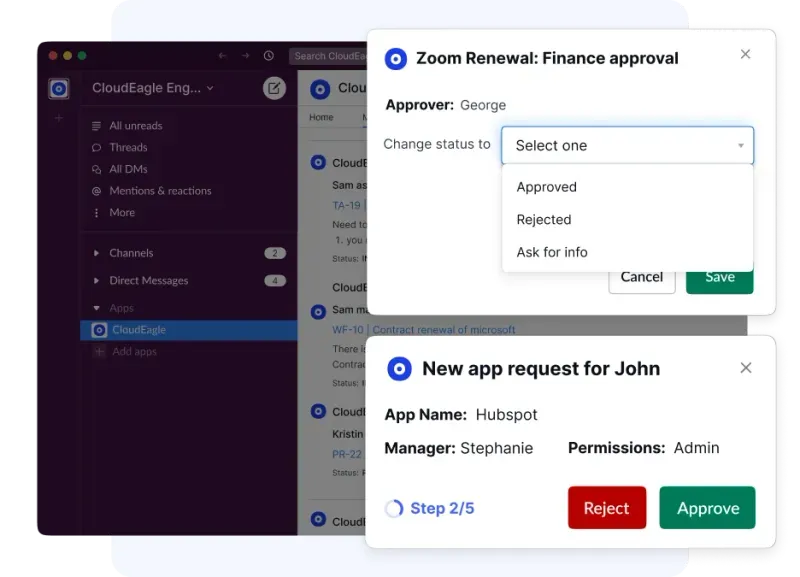This screenshot has width=800, height=577.
Task: Close the Zoom Renewal dialog
Action: tap(745, 54)
